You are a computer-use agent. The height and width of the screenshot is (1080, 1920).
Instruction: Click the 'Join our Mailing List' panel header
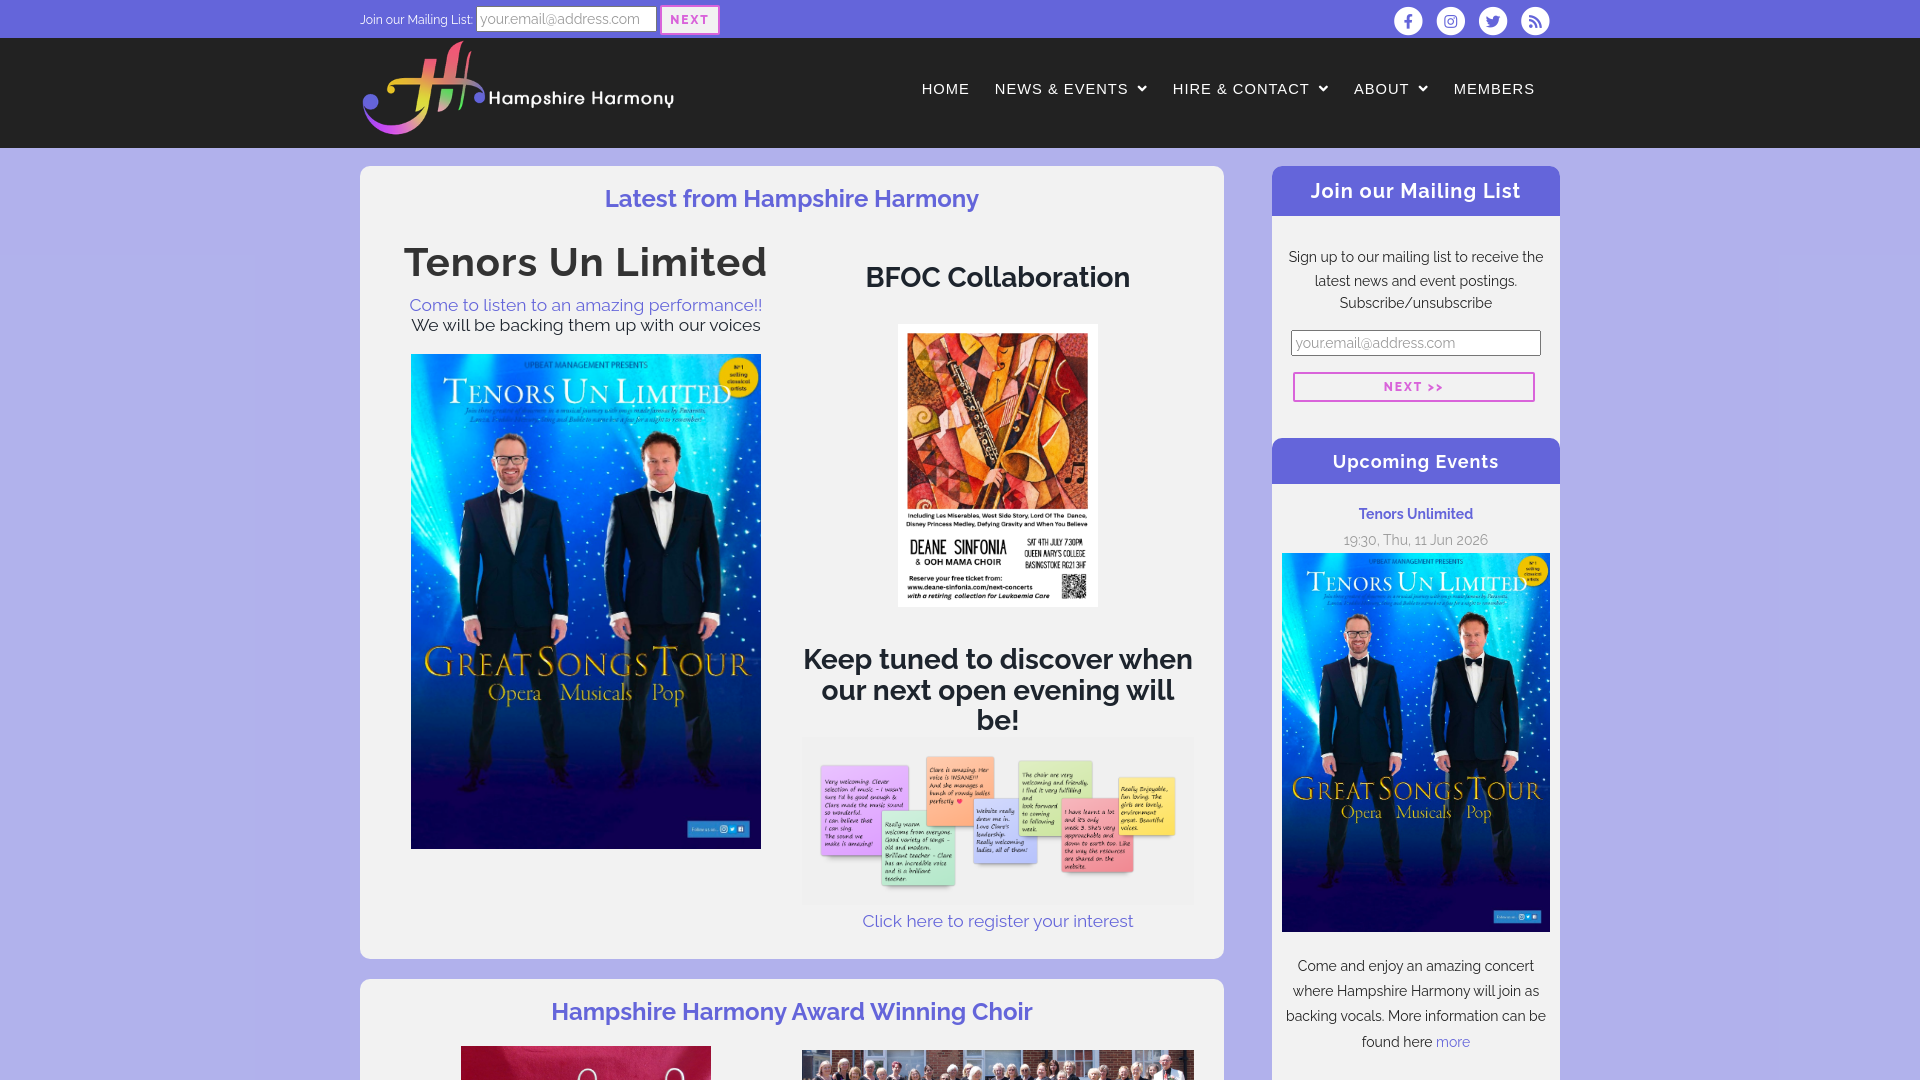pyautogui.click(x=1415, y=191)
